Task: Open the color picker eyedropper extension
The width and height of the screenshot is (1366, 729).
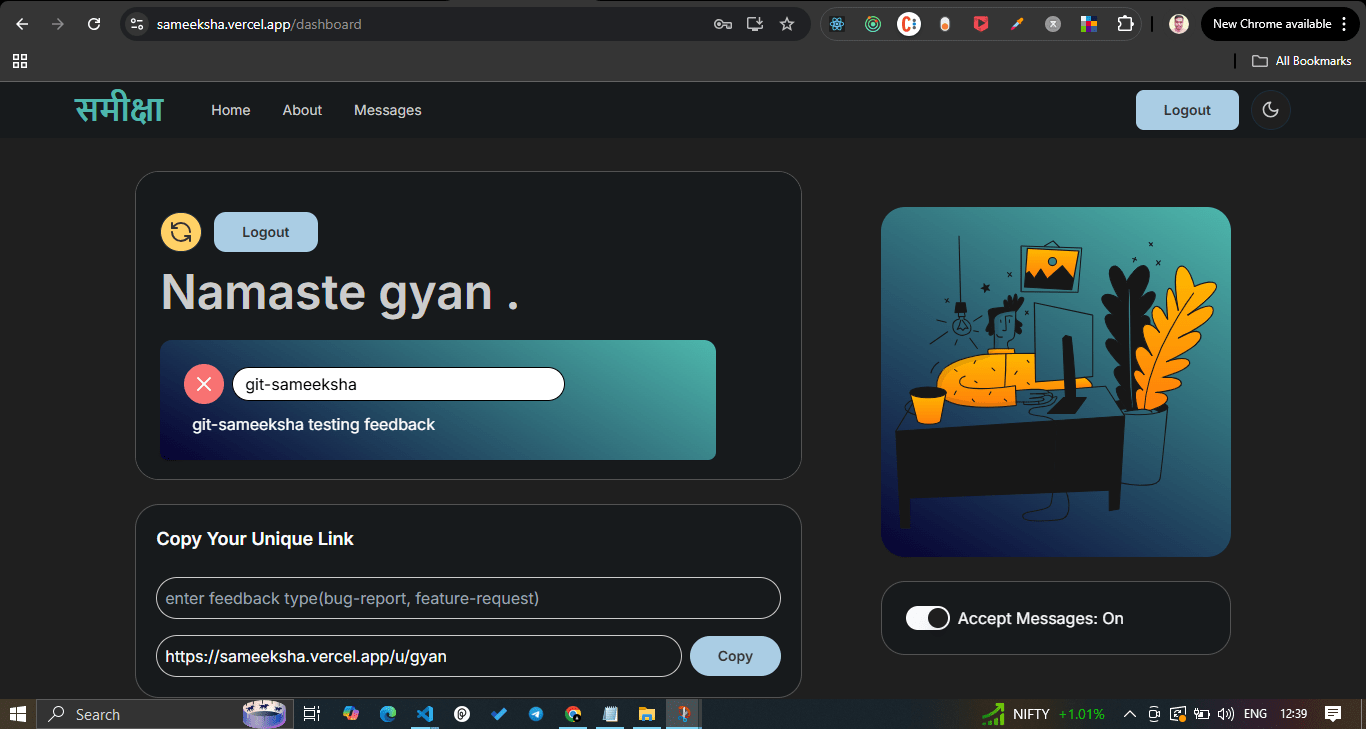Action: [1017, 24]
